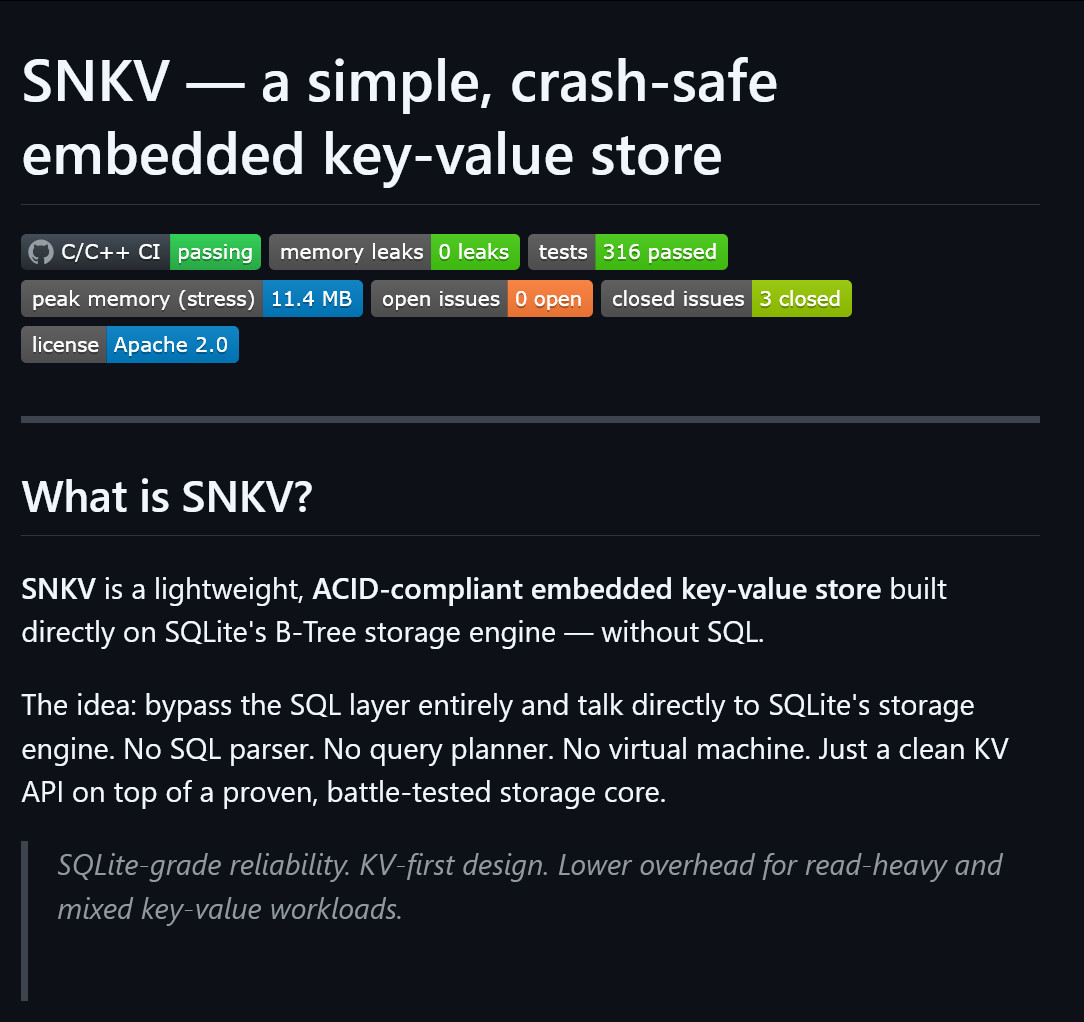Screen dimensions: 1084x1022
Task: View the '3 closed' issues count
Action: point(800,299)
